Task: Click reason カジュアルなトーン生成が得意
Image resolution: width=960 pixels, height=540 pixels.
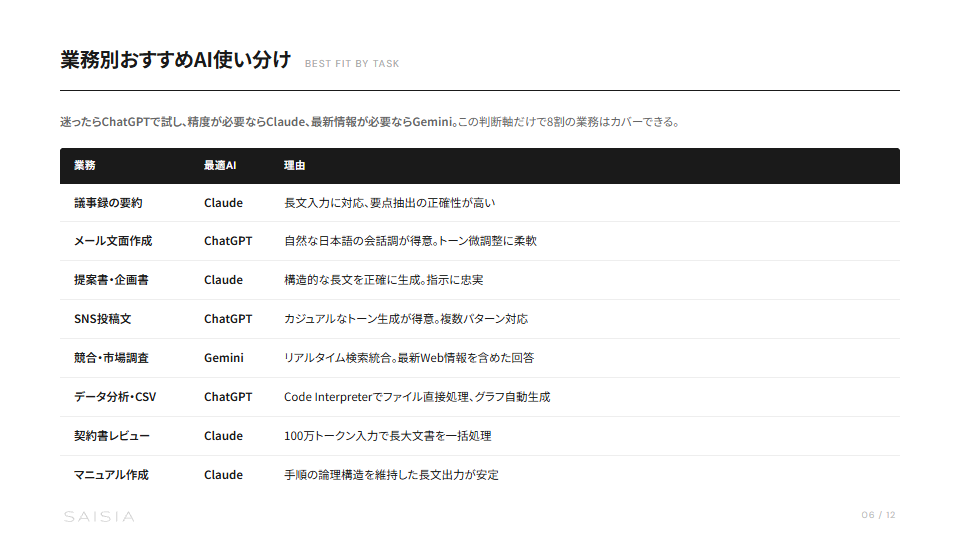Action: click(x=406, y=319)
